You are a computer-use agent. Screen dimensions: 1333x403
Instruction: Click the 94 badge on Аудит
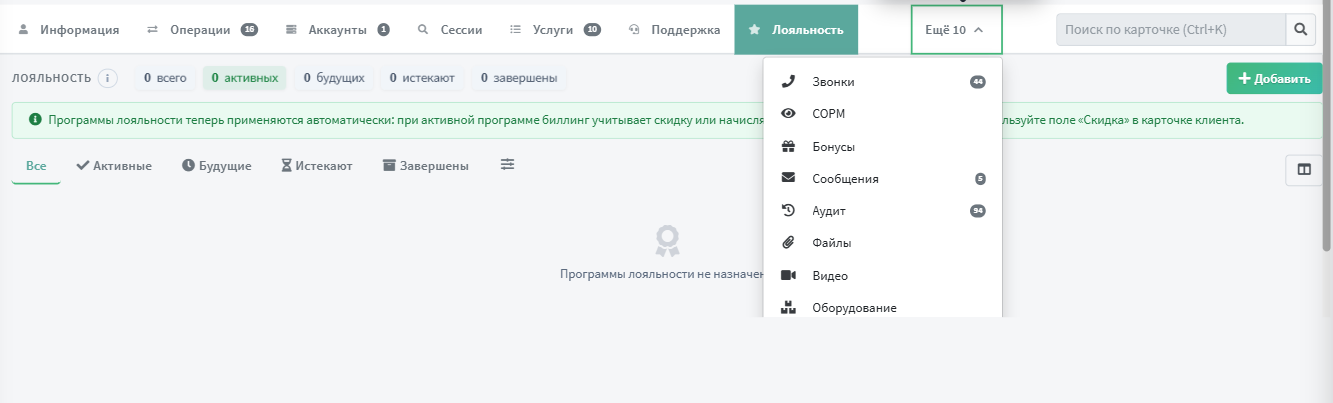978,211
